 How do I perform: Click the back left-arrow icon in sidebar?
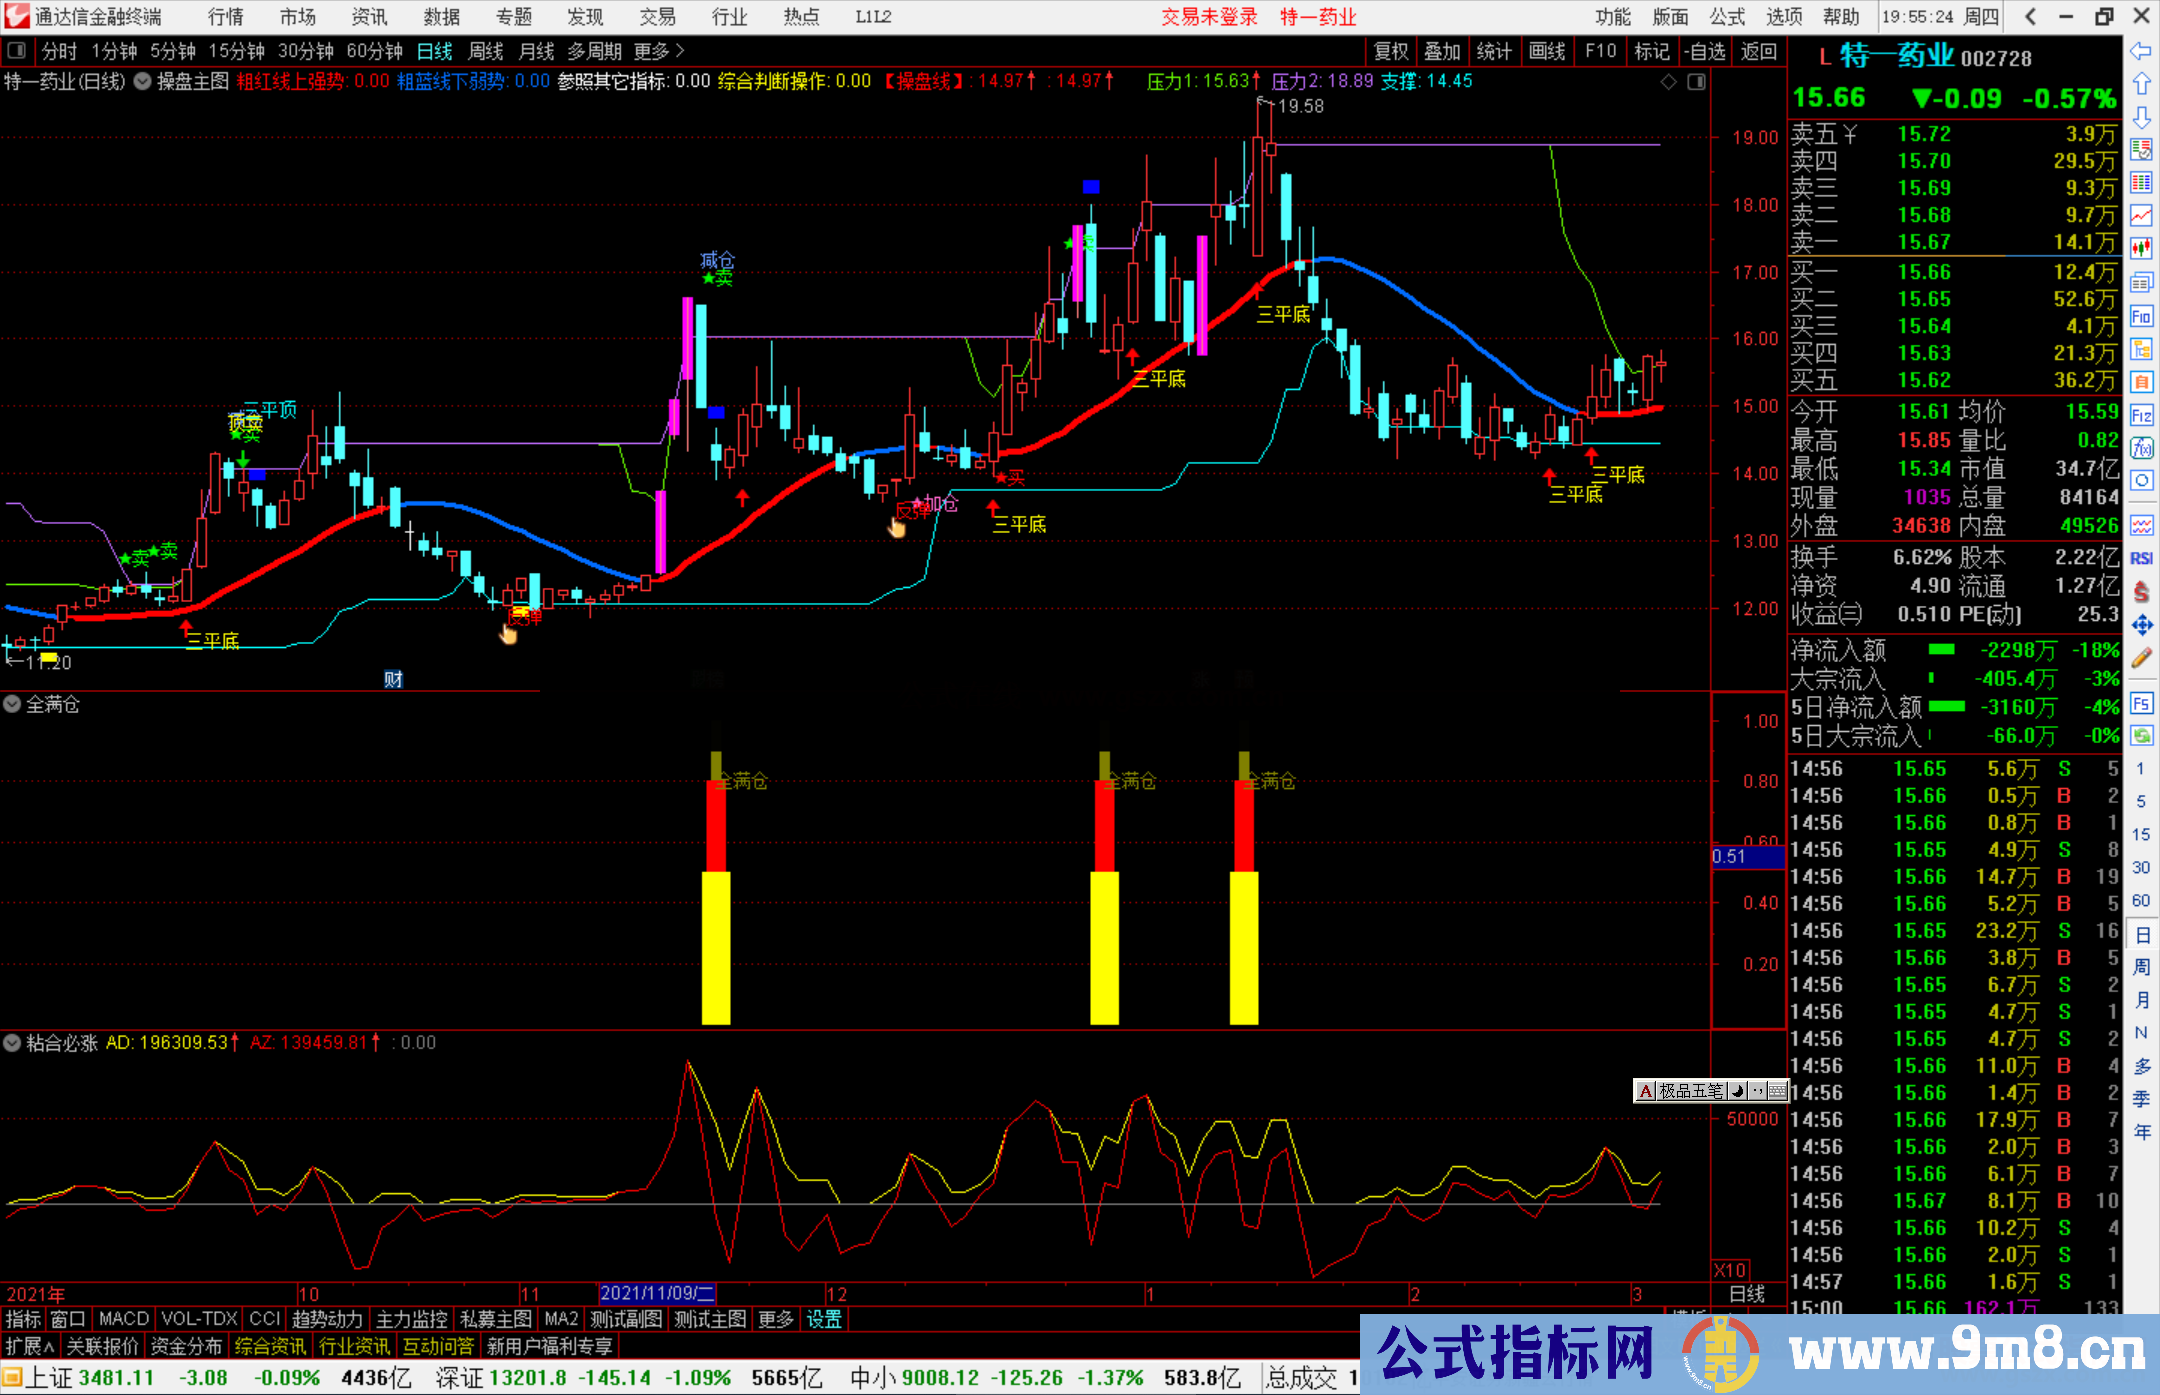[2141, 51]
